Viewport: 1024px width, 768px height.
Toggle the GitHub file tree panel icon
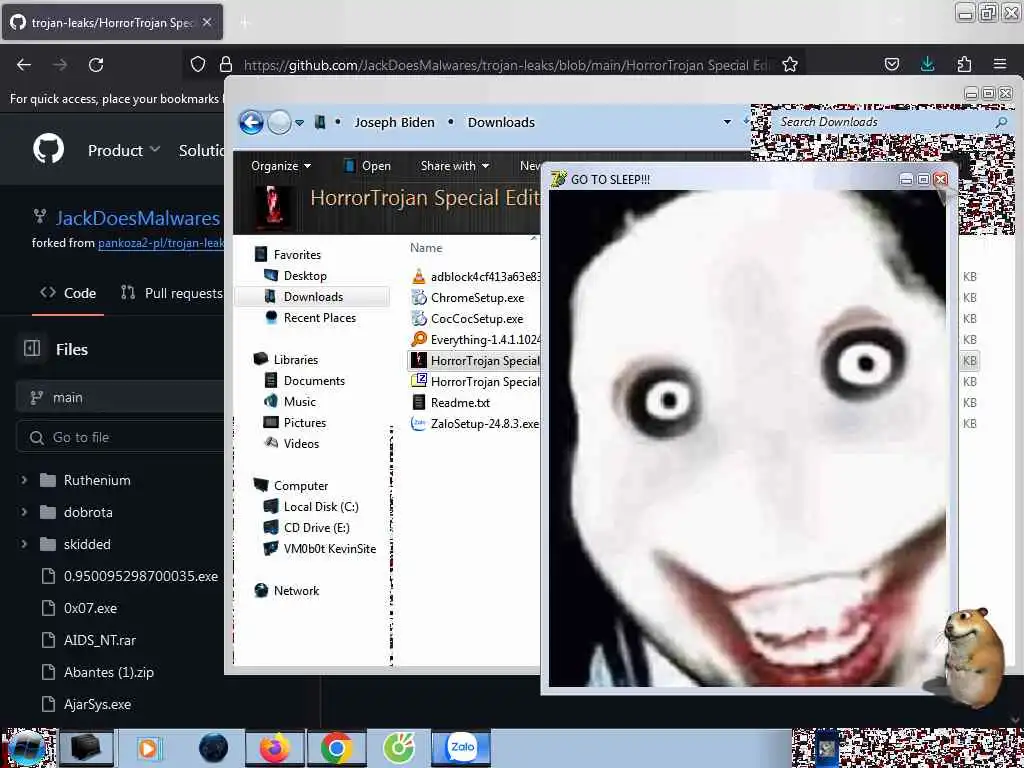32,349
